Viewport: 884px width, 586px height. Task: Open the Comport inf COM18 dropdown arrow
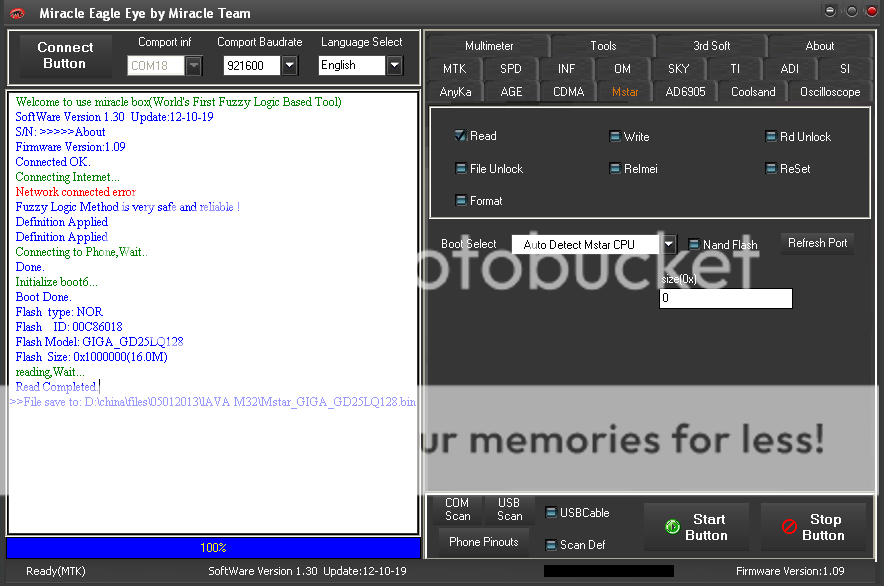[193, 66]
